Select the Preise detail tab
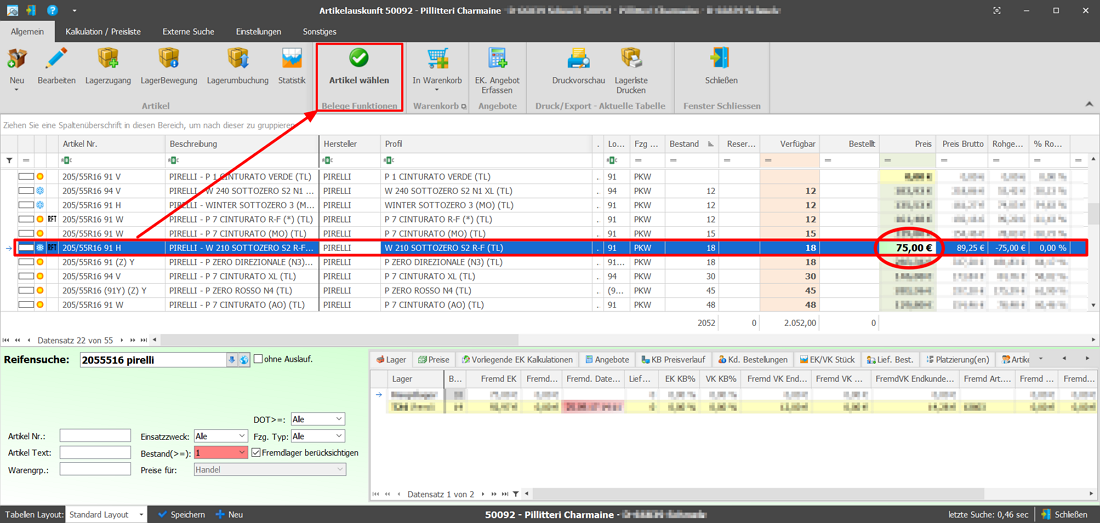Screen dimensions: 1100x523 click(x=434, y=360)
